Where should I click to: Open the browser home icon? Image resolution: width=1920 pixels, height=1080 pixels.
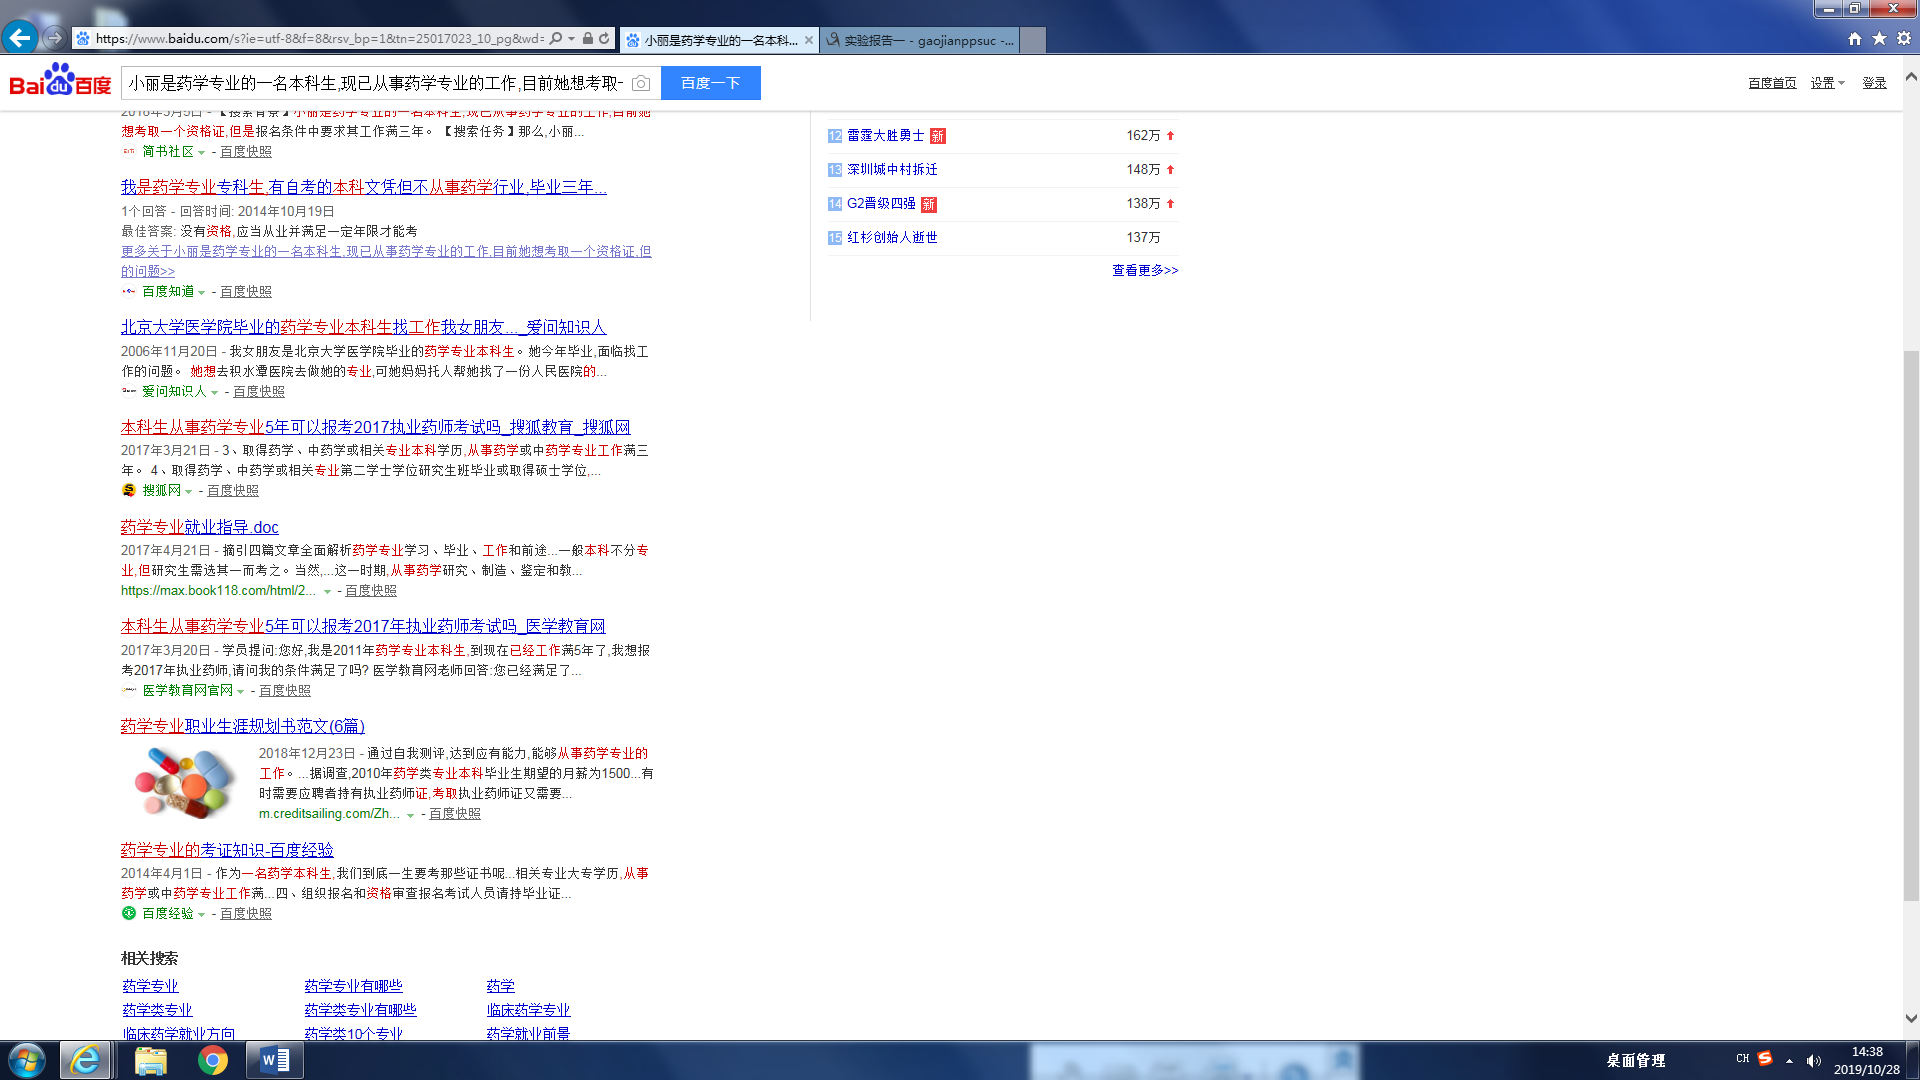(1855, 39)
